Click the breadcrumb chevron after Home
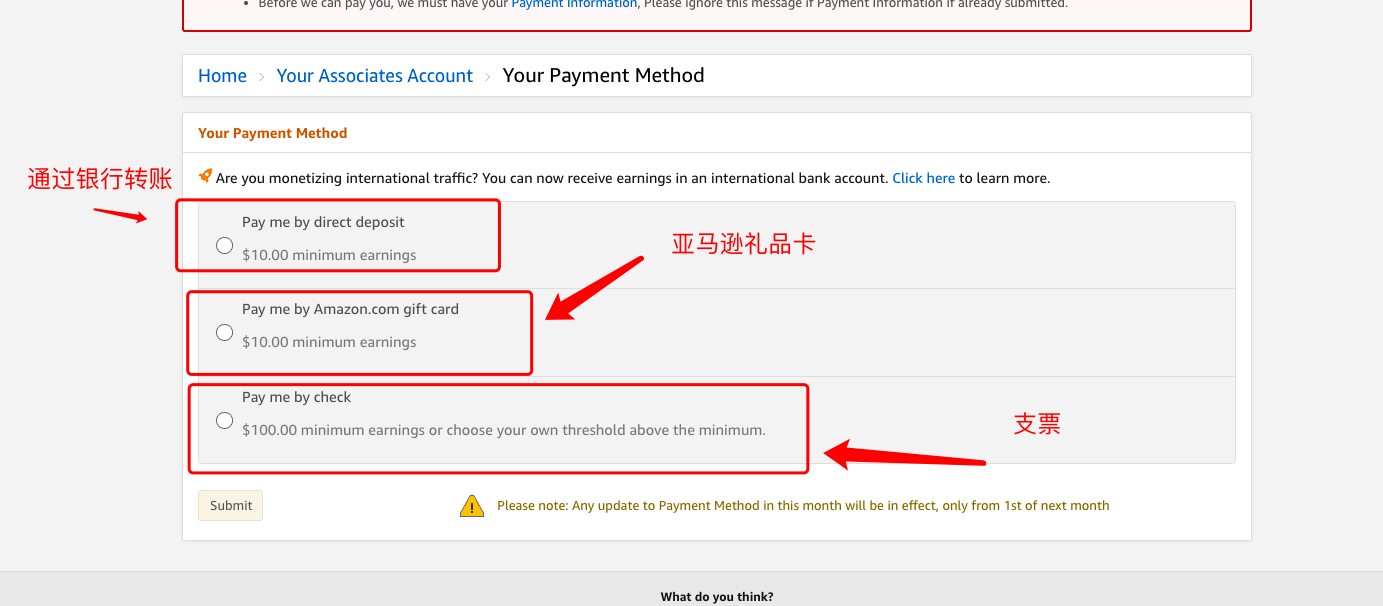Viewport: 1383px width, 606px height. click(x=262, y=77)
